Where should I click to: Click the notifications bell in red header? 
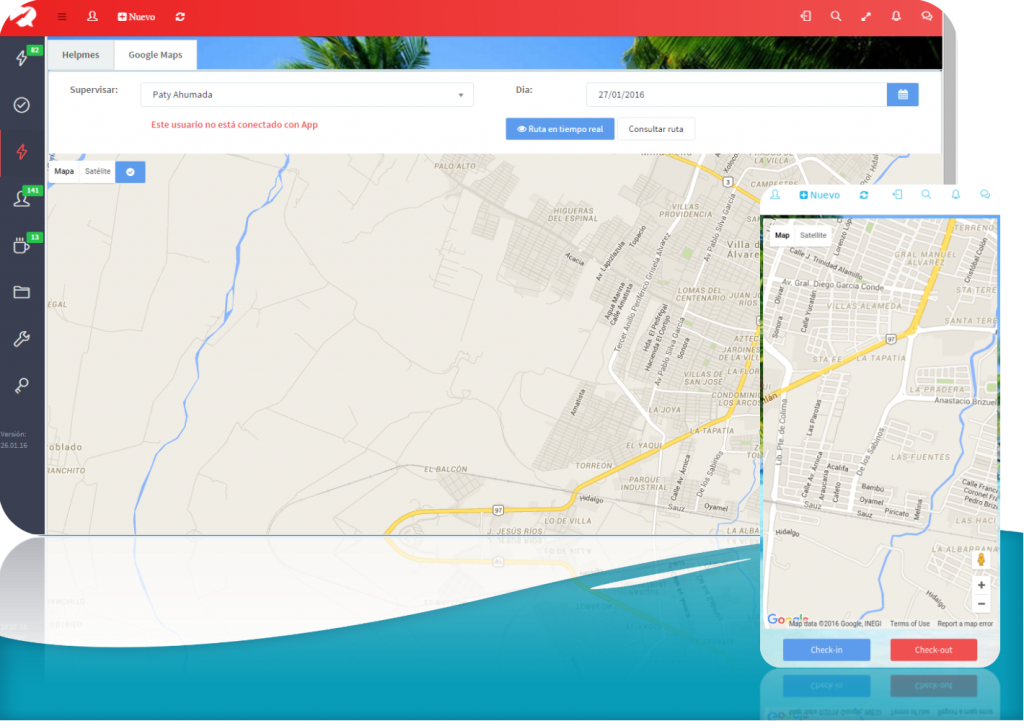(x=896, y=16)
